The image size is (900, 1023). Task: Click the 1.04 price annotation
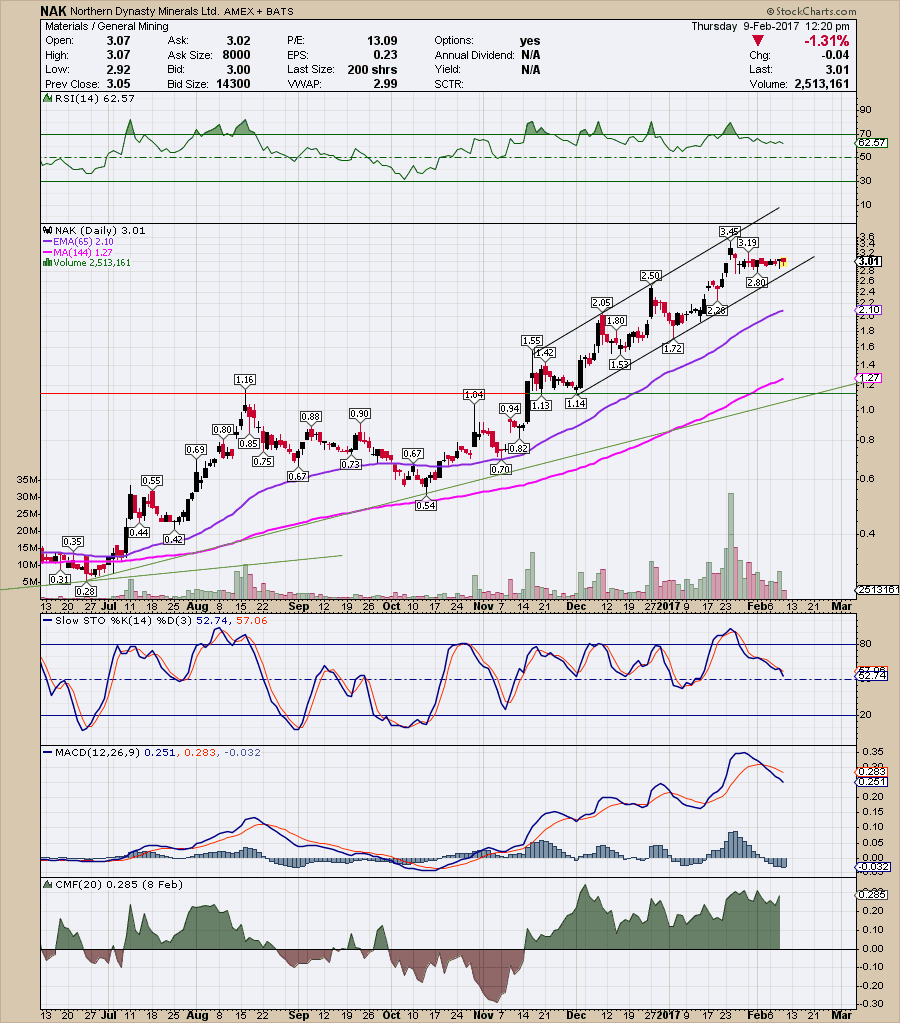point(474,395)
